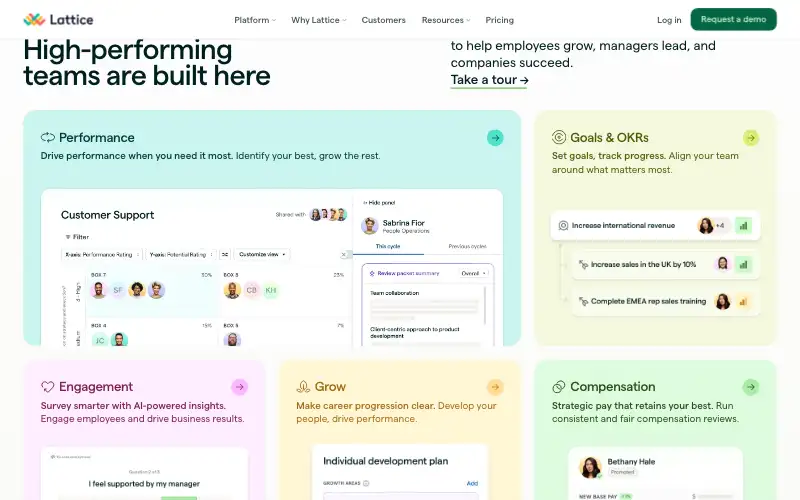Image resolution: width=800 pixels, height=500 pixels.
Task: Expand the Resources menu
Action: [x=446, y=20]
